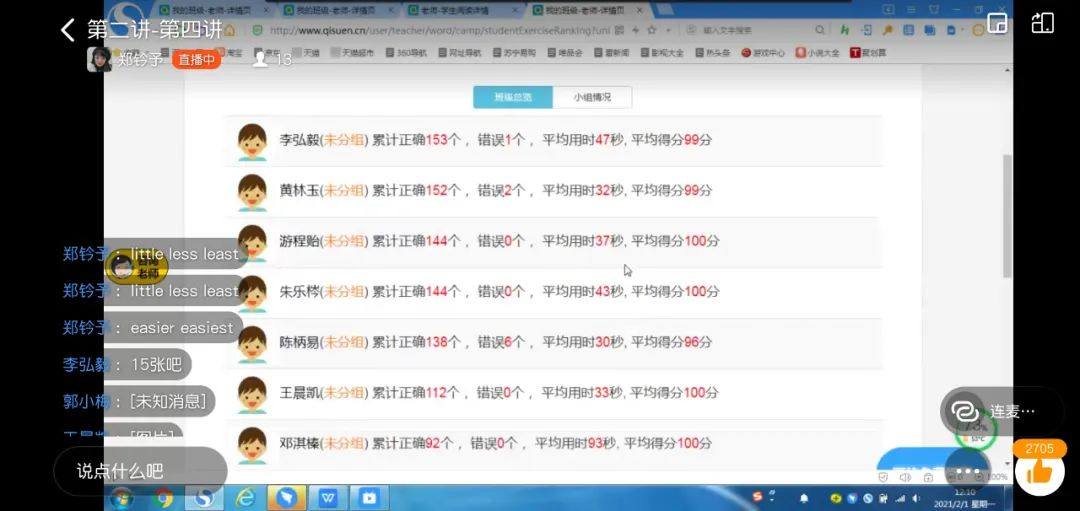Switch to the 小组情况 tab
This screenshot has width=1080, height=511.
click(592, 97)
